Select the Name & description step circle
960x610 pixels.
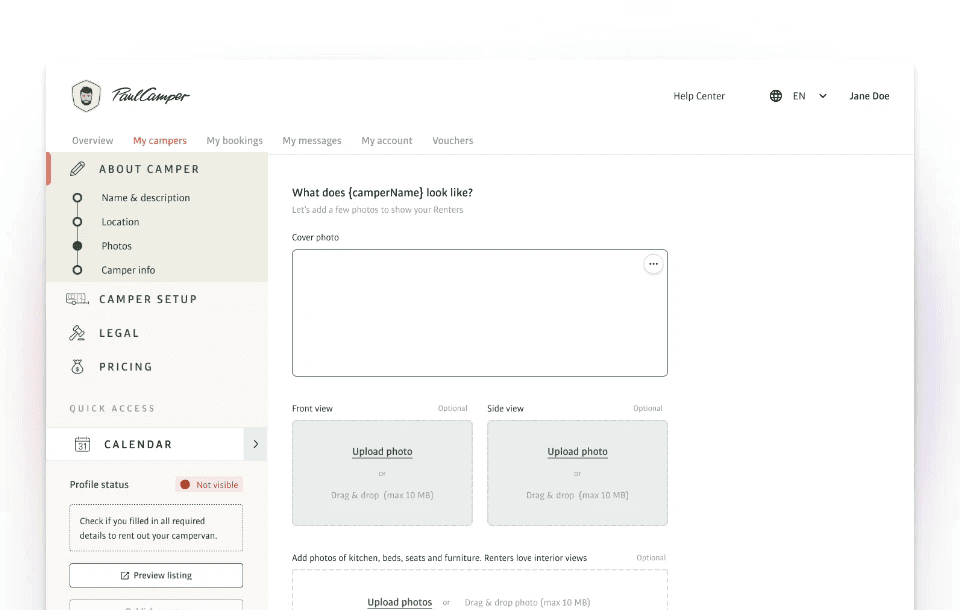coord(77,198)
